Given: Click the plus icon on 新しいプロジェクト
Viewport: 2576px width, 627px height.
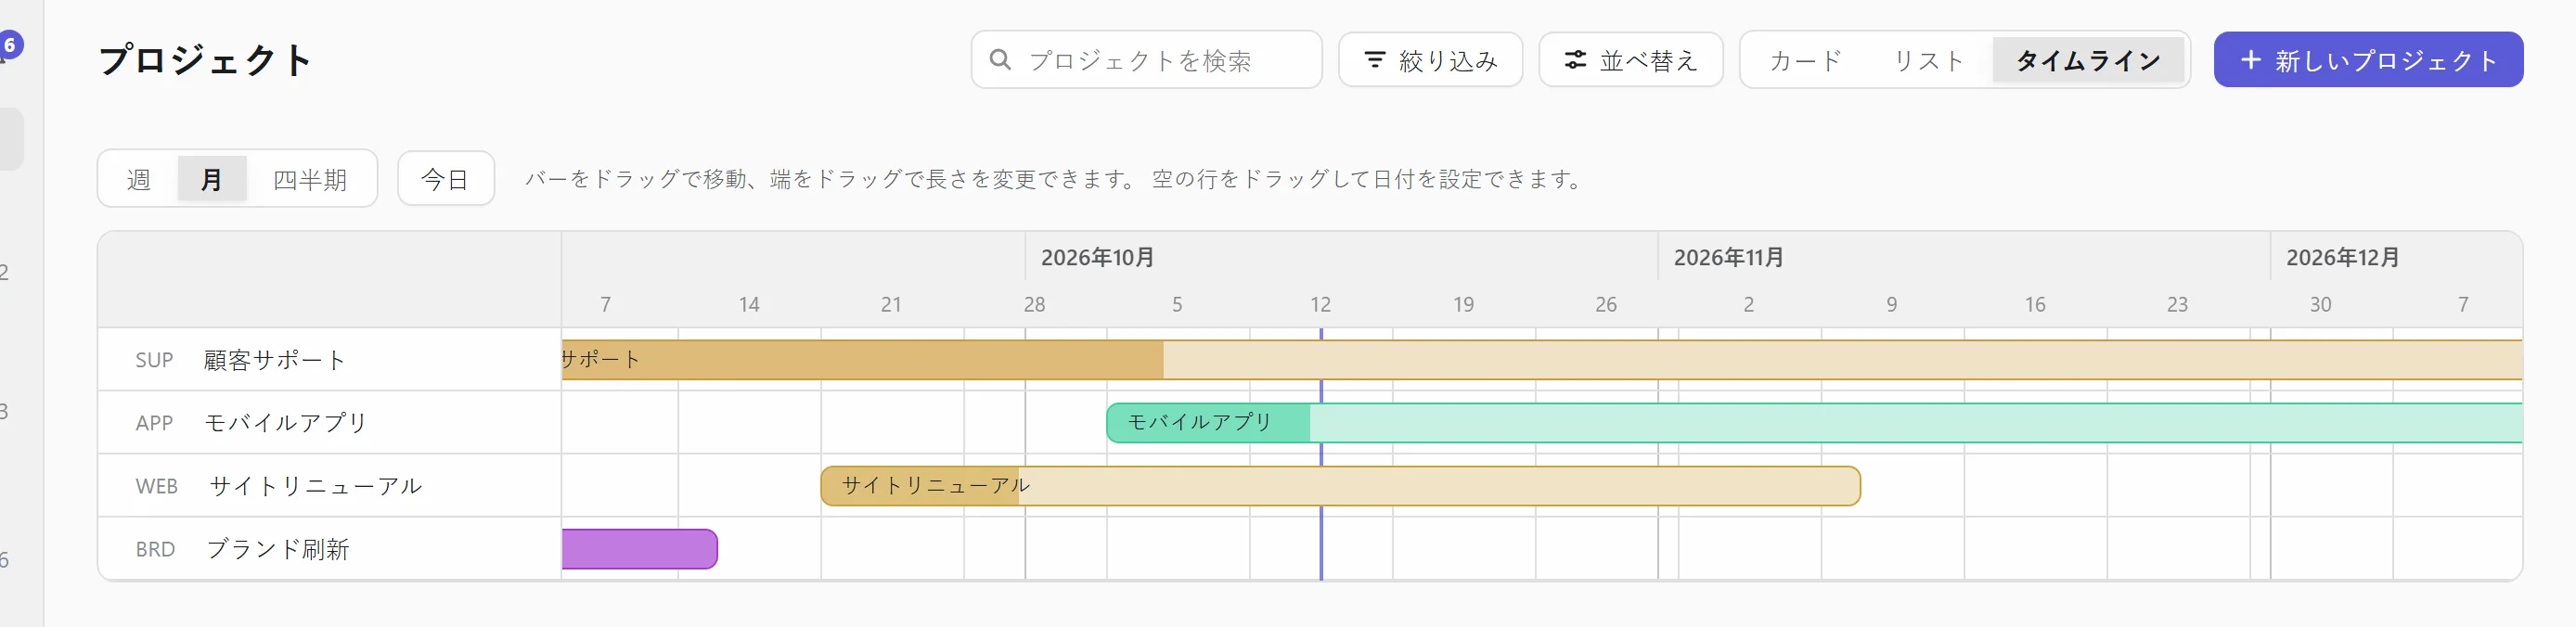Looking at the screenshot, I should tap(2250, 60).
